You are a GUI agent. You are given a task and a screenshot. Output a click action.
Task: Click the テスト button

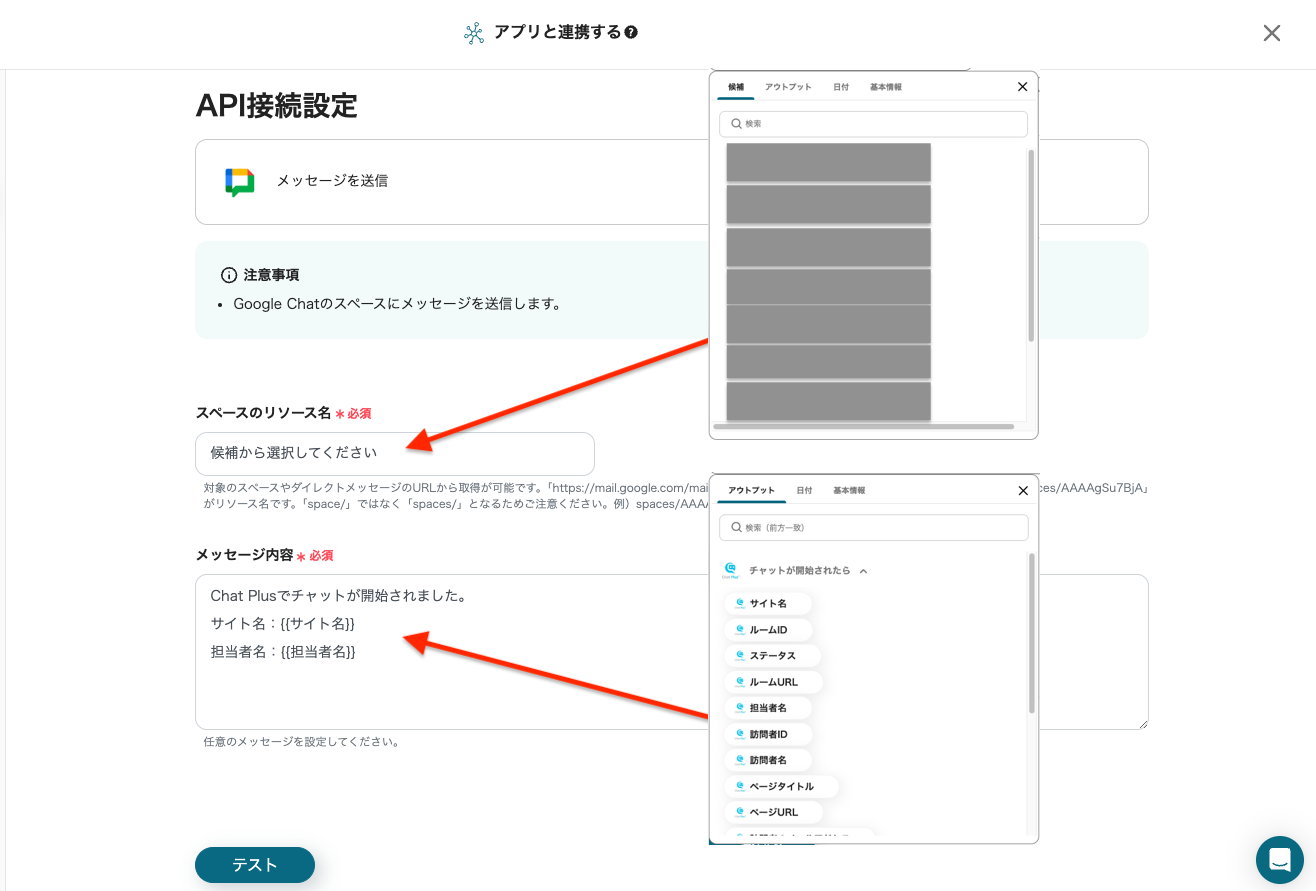[x=255, y=865]
